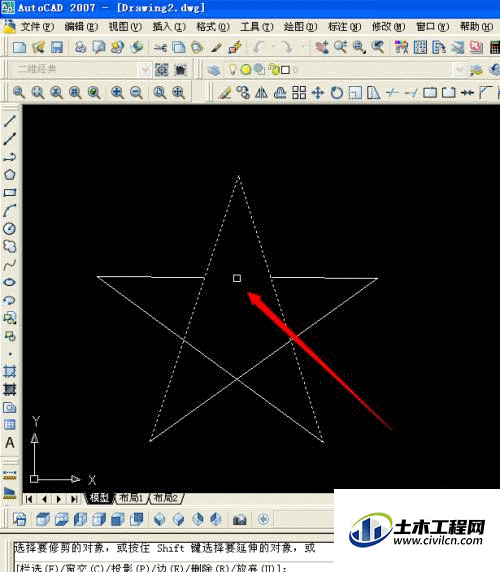Select the Ellipse draw tool
Image resolution: width=500 pixels, height=572 pixels.
point(9,282)
